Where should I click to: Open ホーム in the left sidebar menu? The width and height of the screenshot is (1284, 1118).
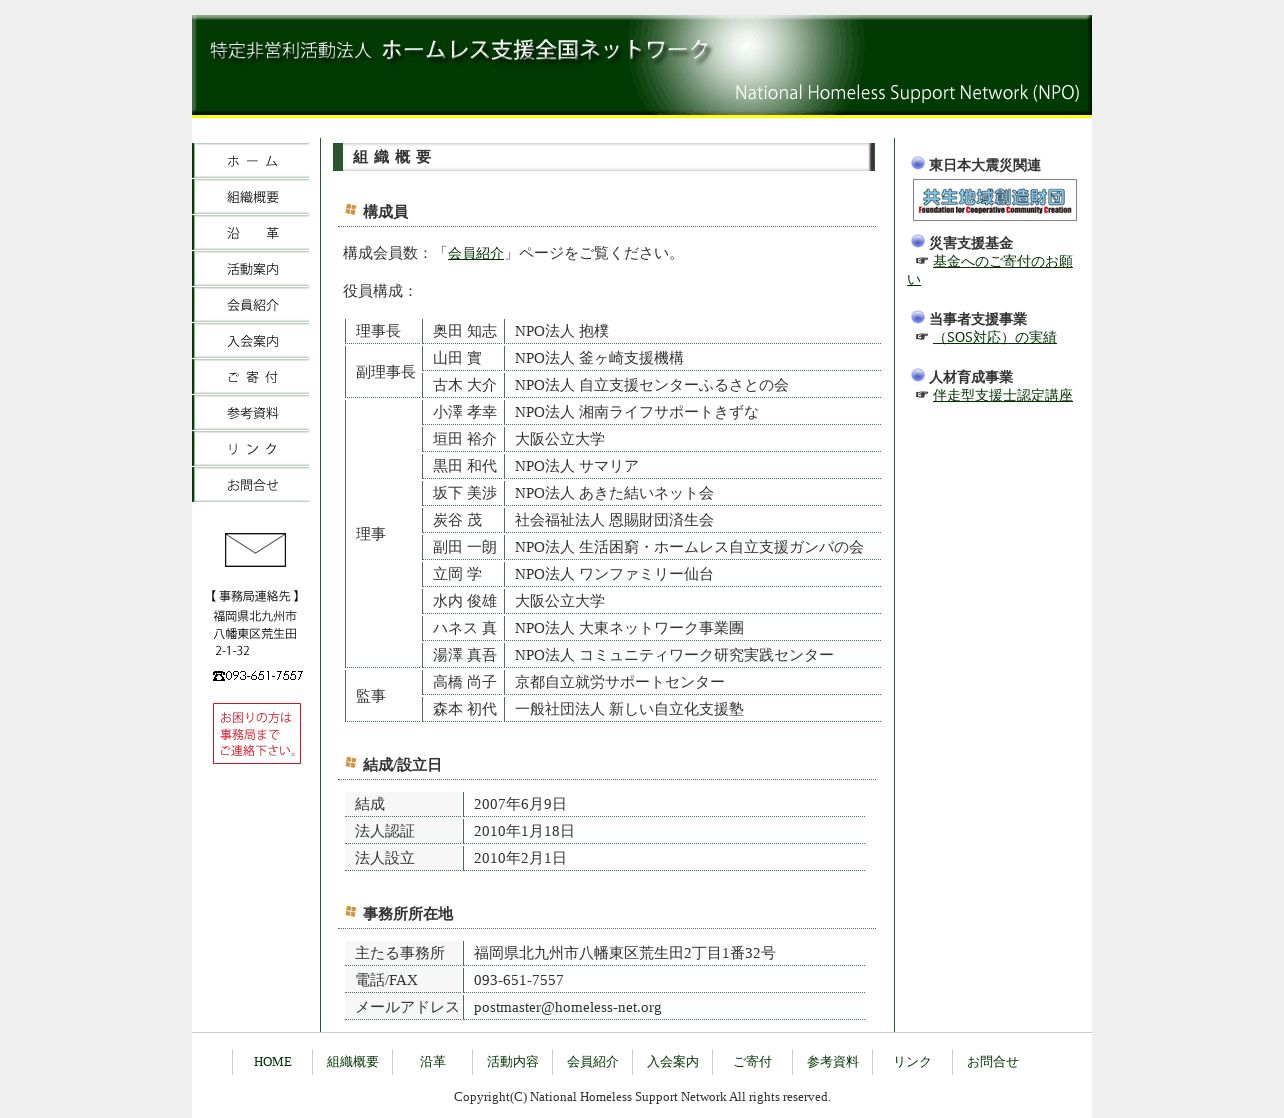click(252, 161)
